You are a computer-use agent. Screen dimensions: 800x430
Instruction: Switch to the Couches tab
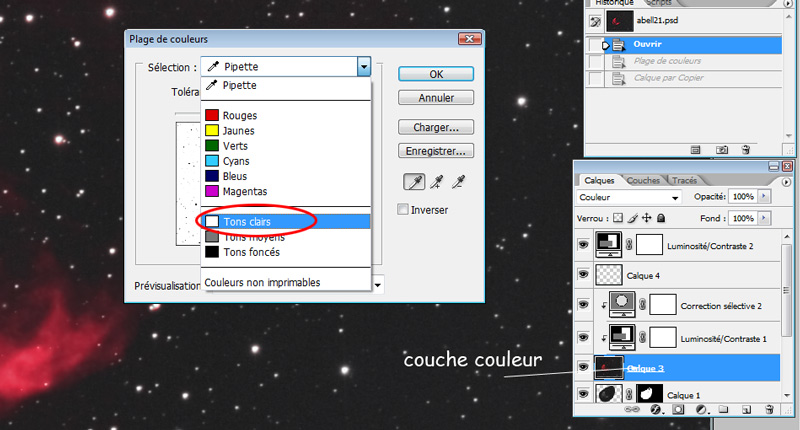(x=643, y=181)
